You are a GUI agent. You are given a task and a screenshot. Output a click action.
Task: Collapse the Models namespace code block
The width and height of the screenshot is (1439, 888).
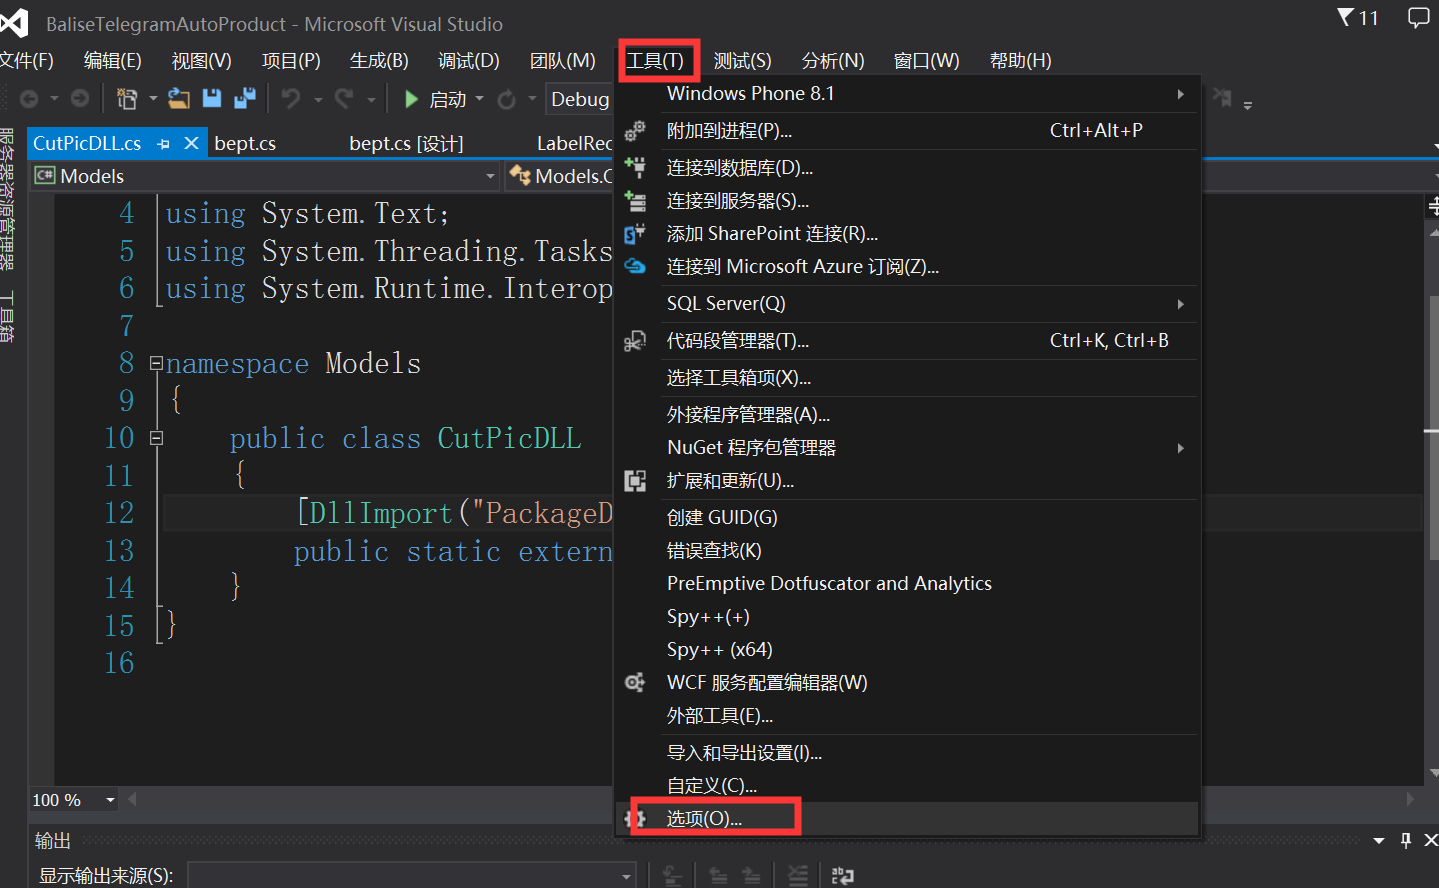tap(154, 363)
